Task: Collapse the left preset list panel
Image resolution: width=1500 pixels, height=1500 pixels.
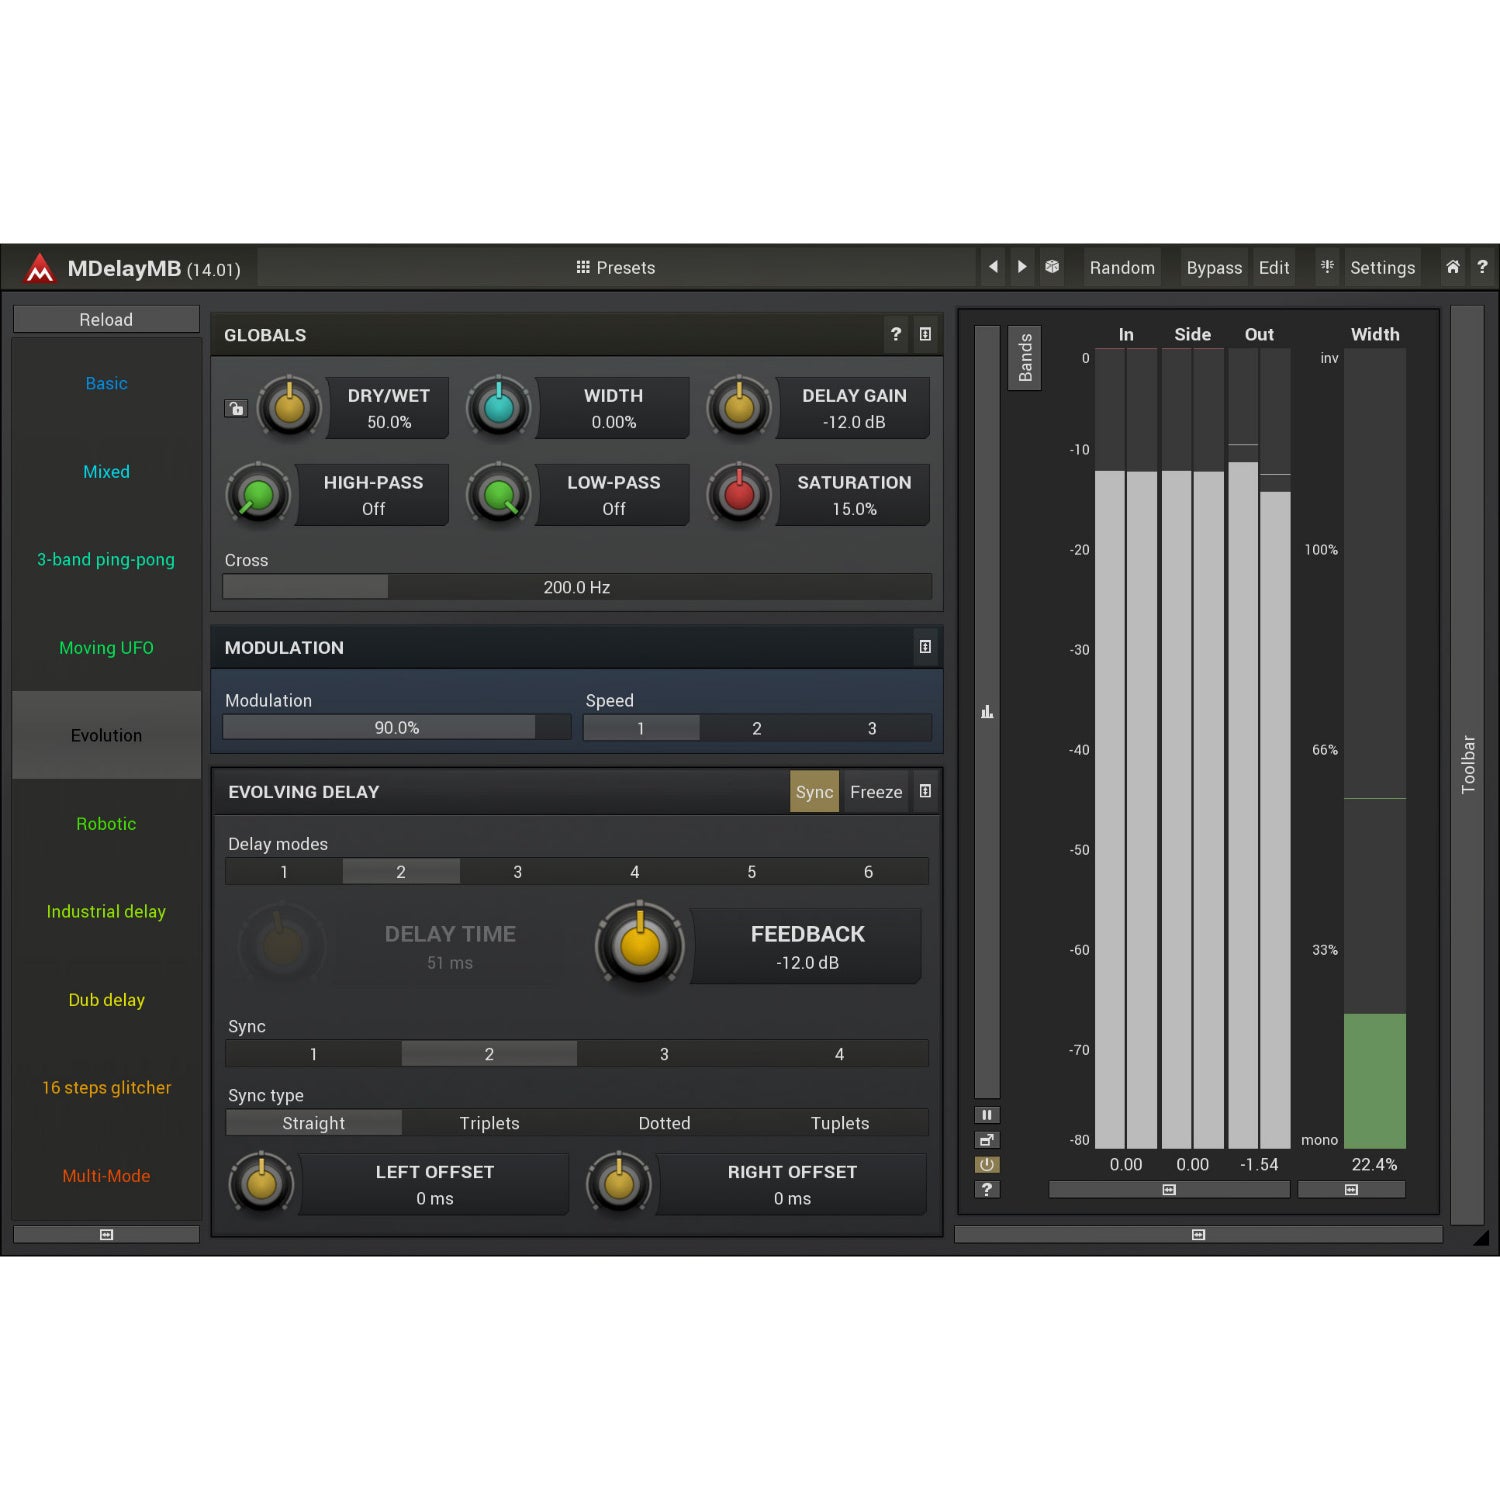Action: pos(106,1235)
